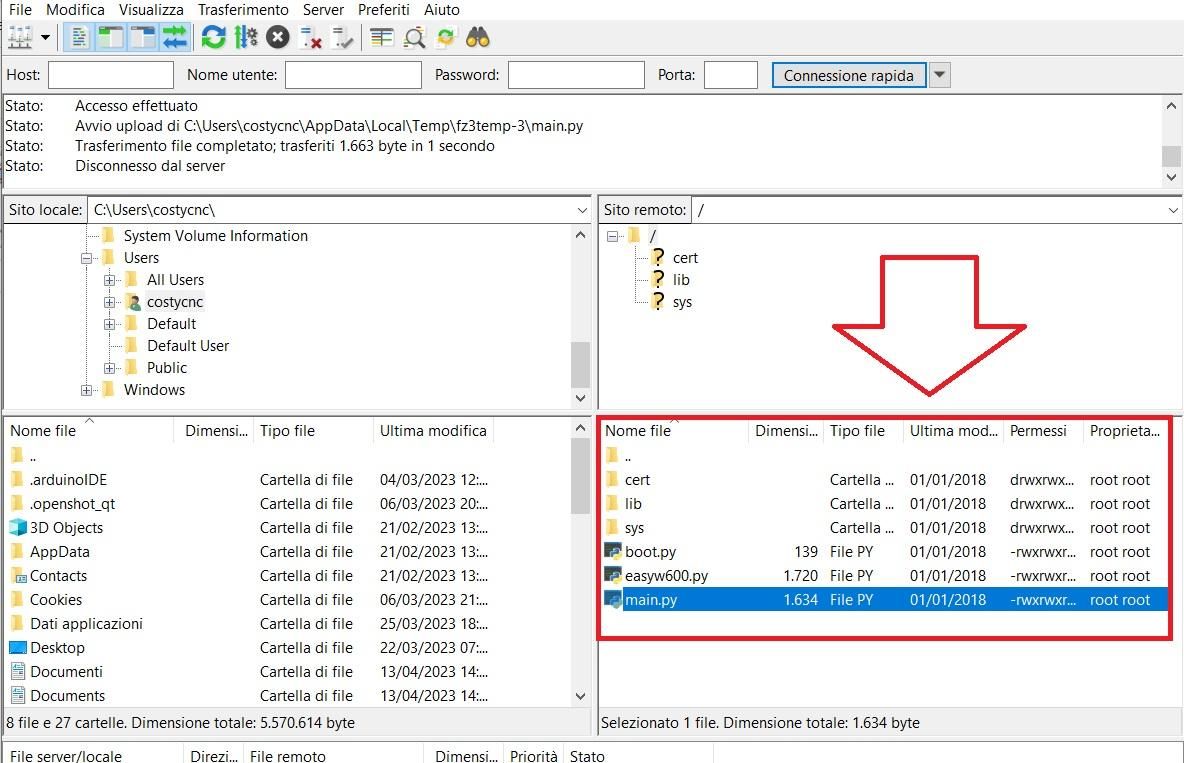Select System Volume Information folder
Screen dimensions: 1184x763
[x=215, y=236]
